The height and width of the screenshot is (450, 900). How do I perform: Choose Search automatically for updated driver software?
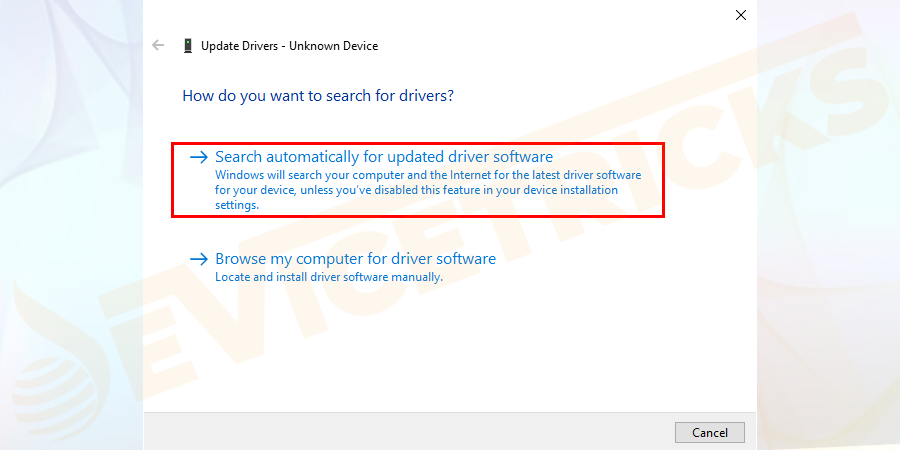pyautogui.click(x=418, y=180)
